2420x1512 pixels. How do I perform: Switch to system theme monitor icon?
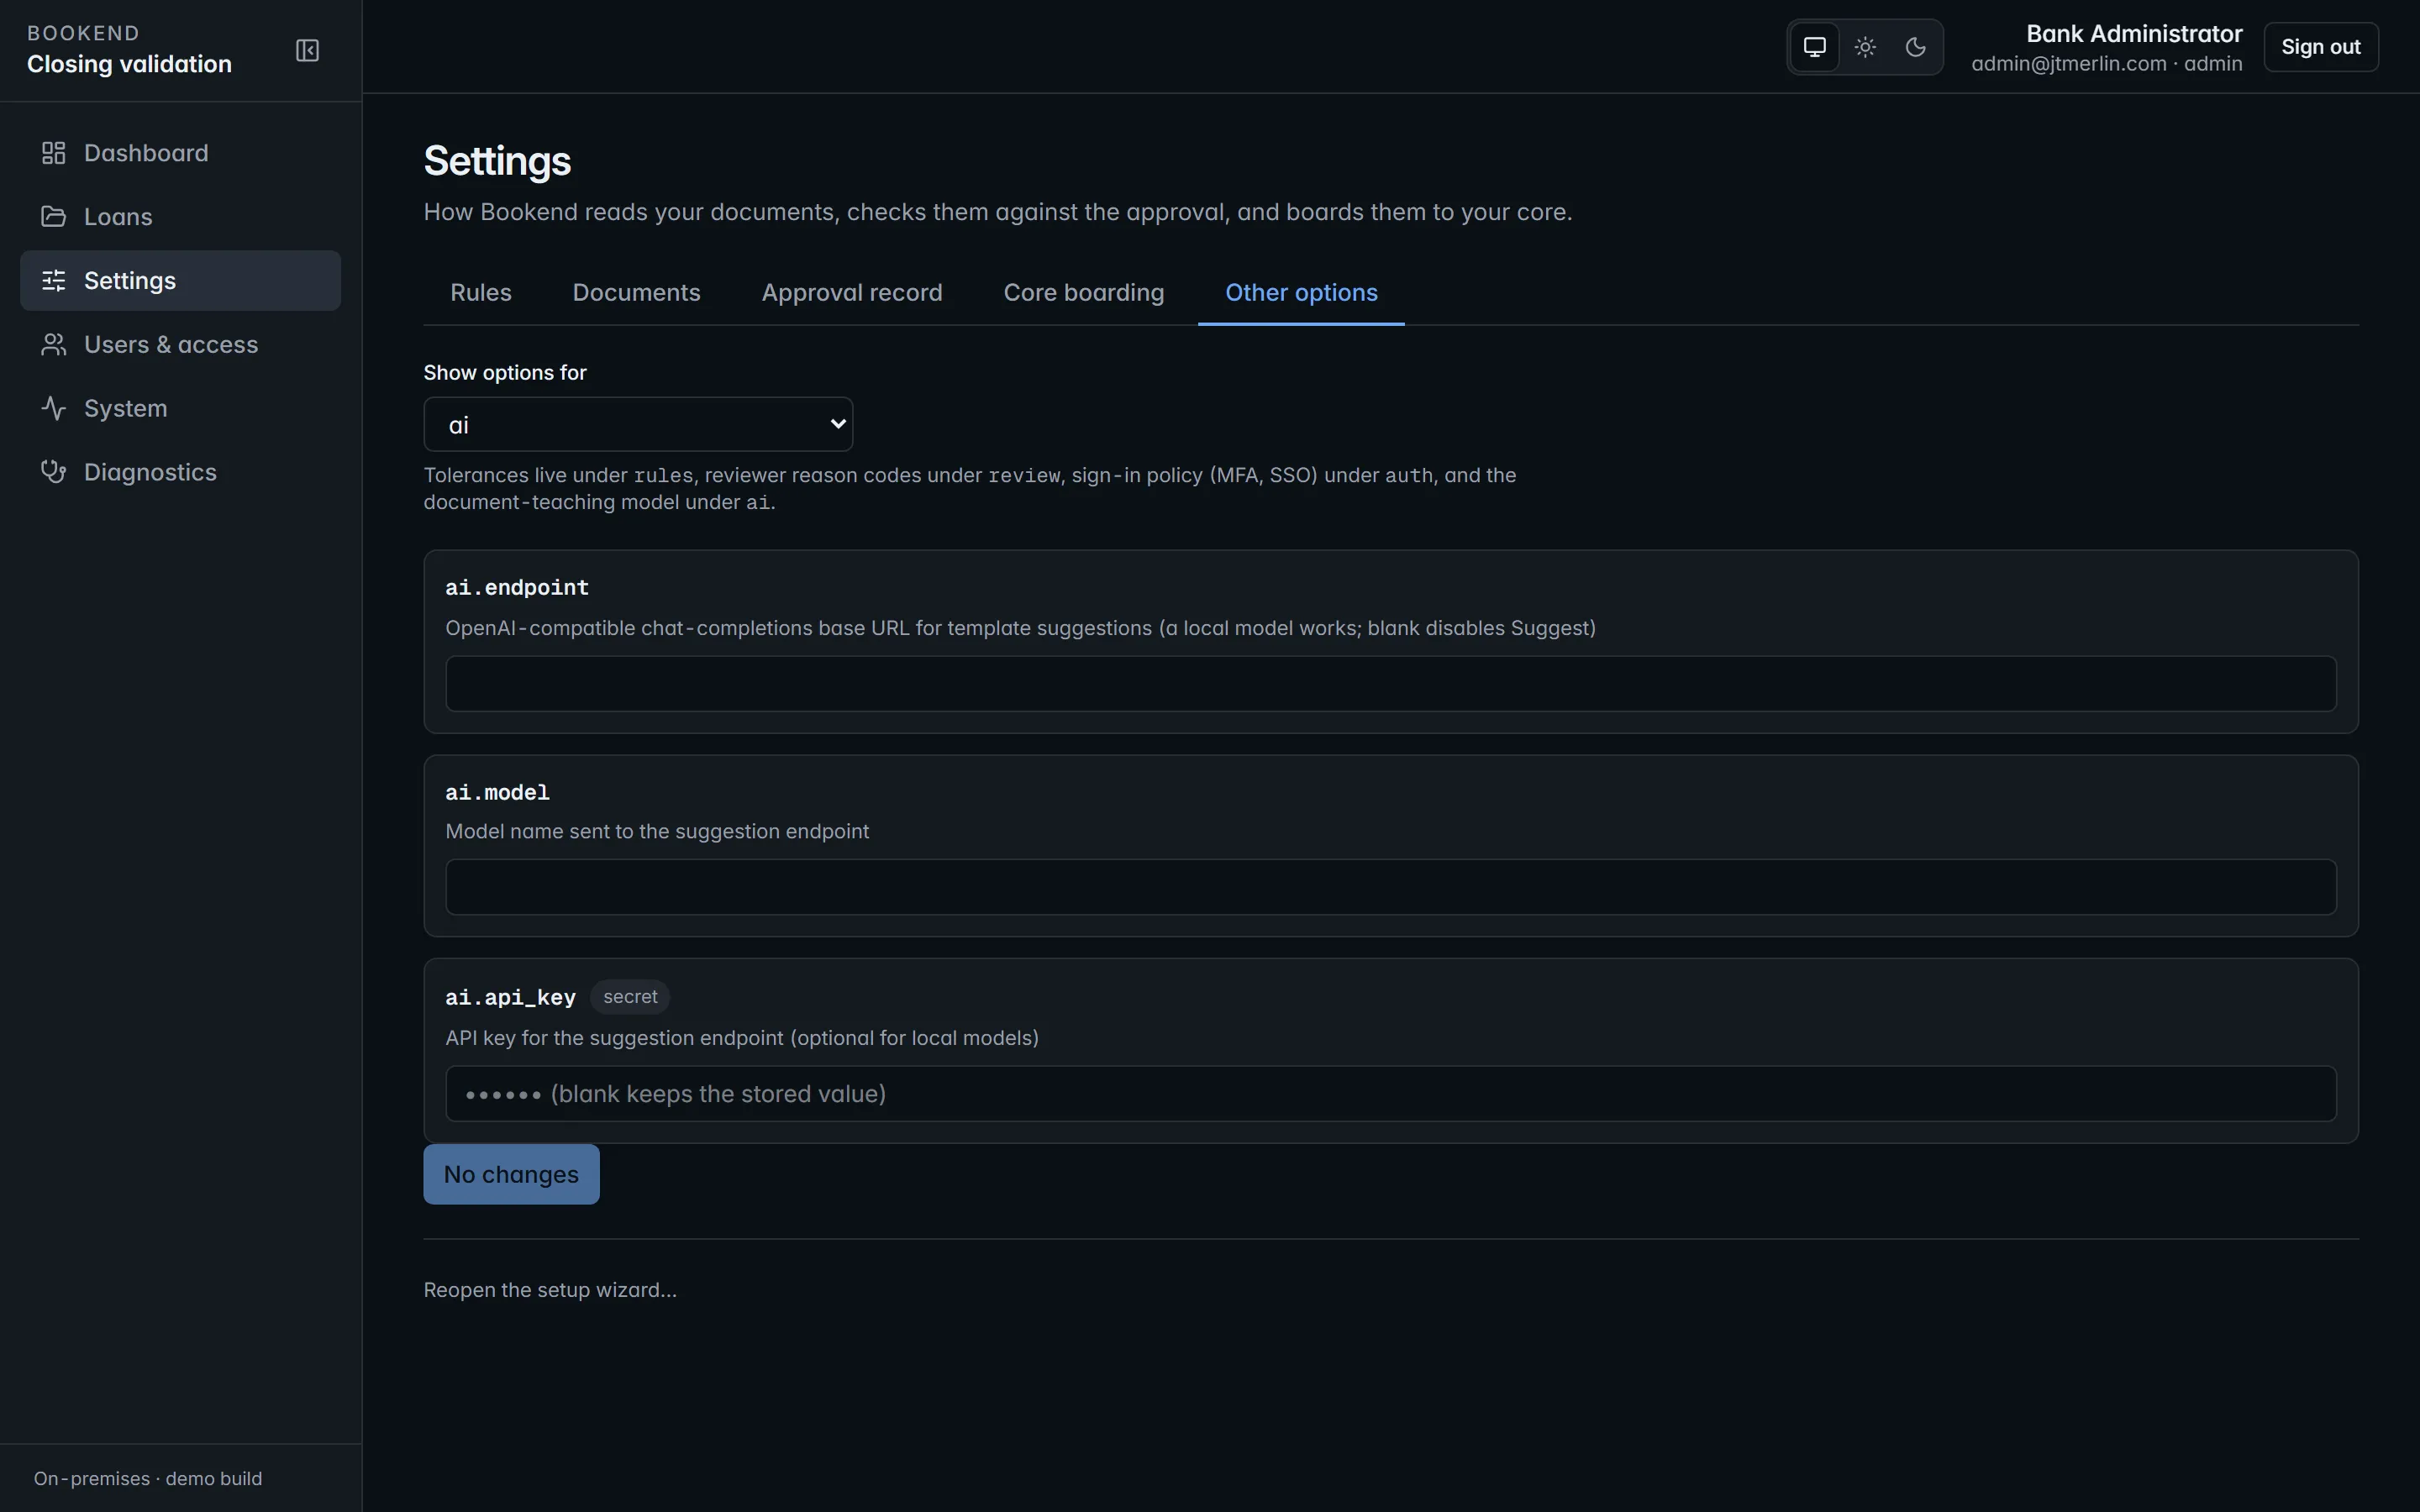click(x=1814, y=47)
